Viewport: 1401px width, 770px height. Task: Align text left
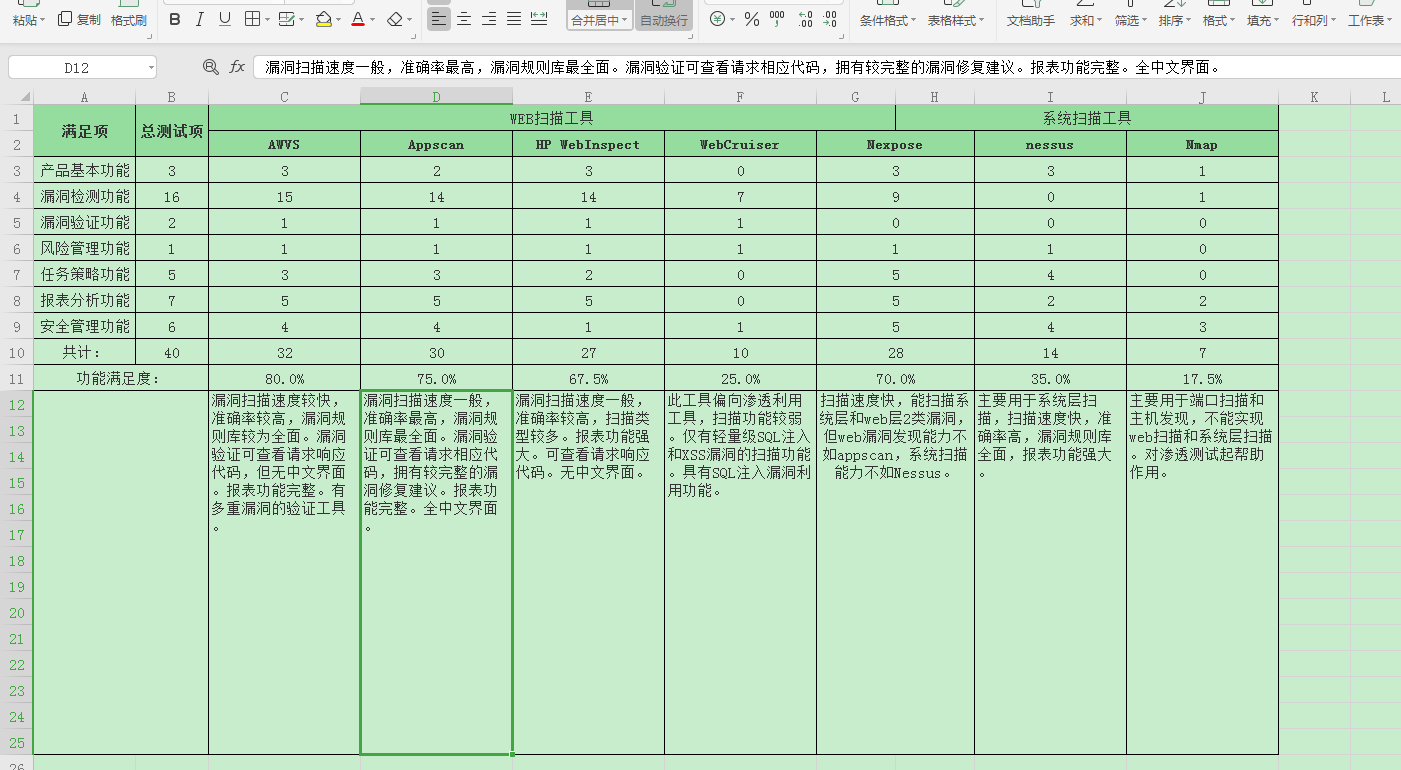click(439, 19)
